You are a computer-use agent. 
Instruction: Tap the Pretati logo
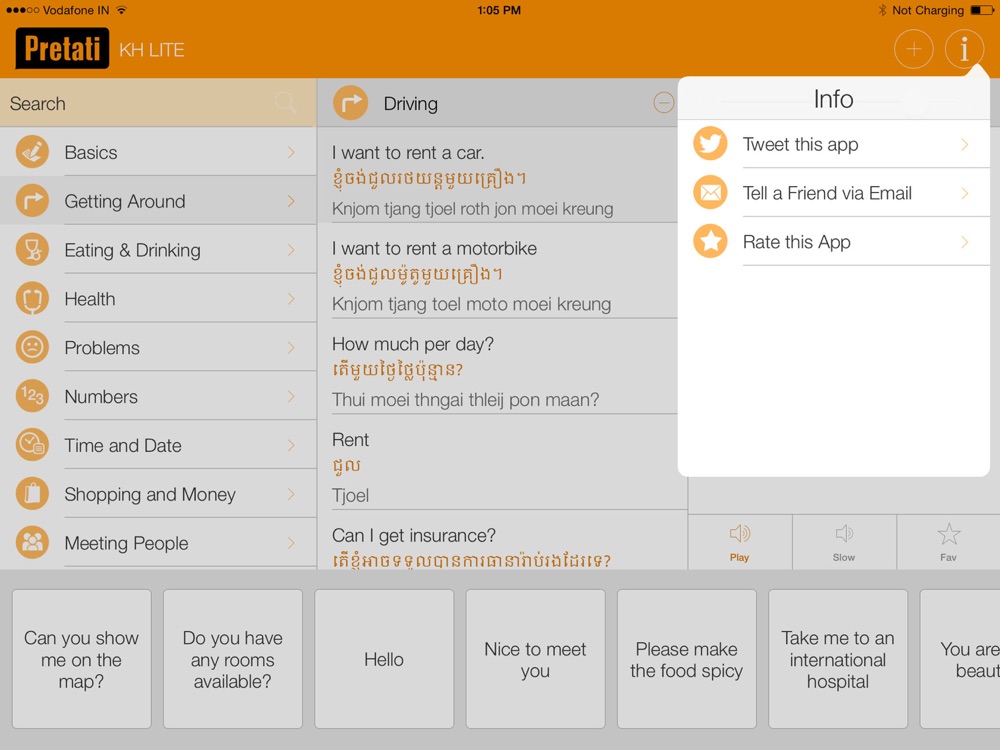point(62,48)
